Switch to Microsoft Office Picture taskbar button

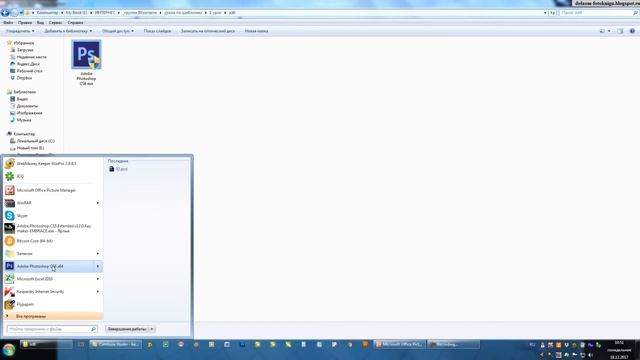pos(400,344)
